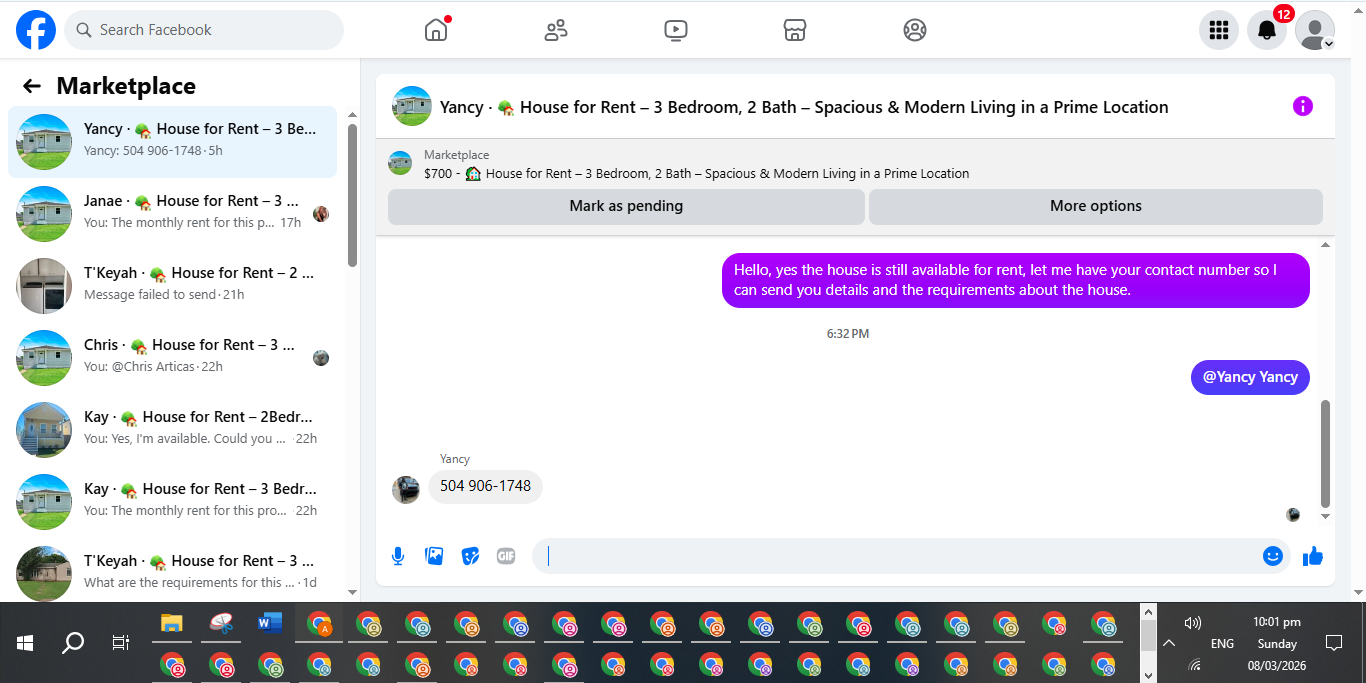Screen dimensions: 1366x683
Task: Open the ENG language indicator
Action: (x=1222, y=644)
